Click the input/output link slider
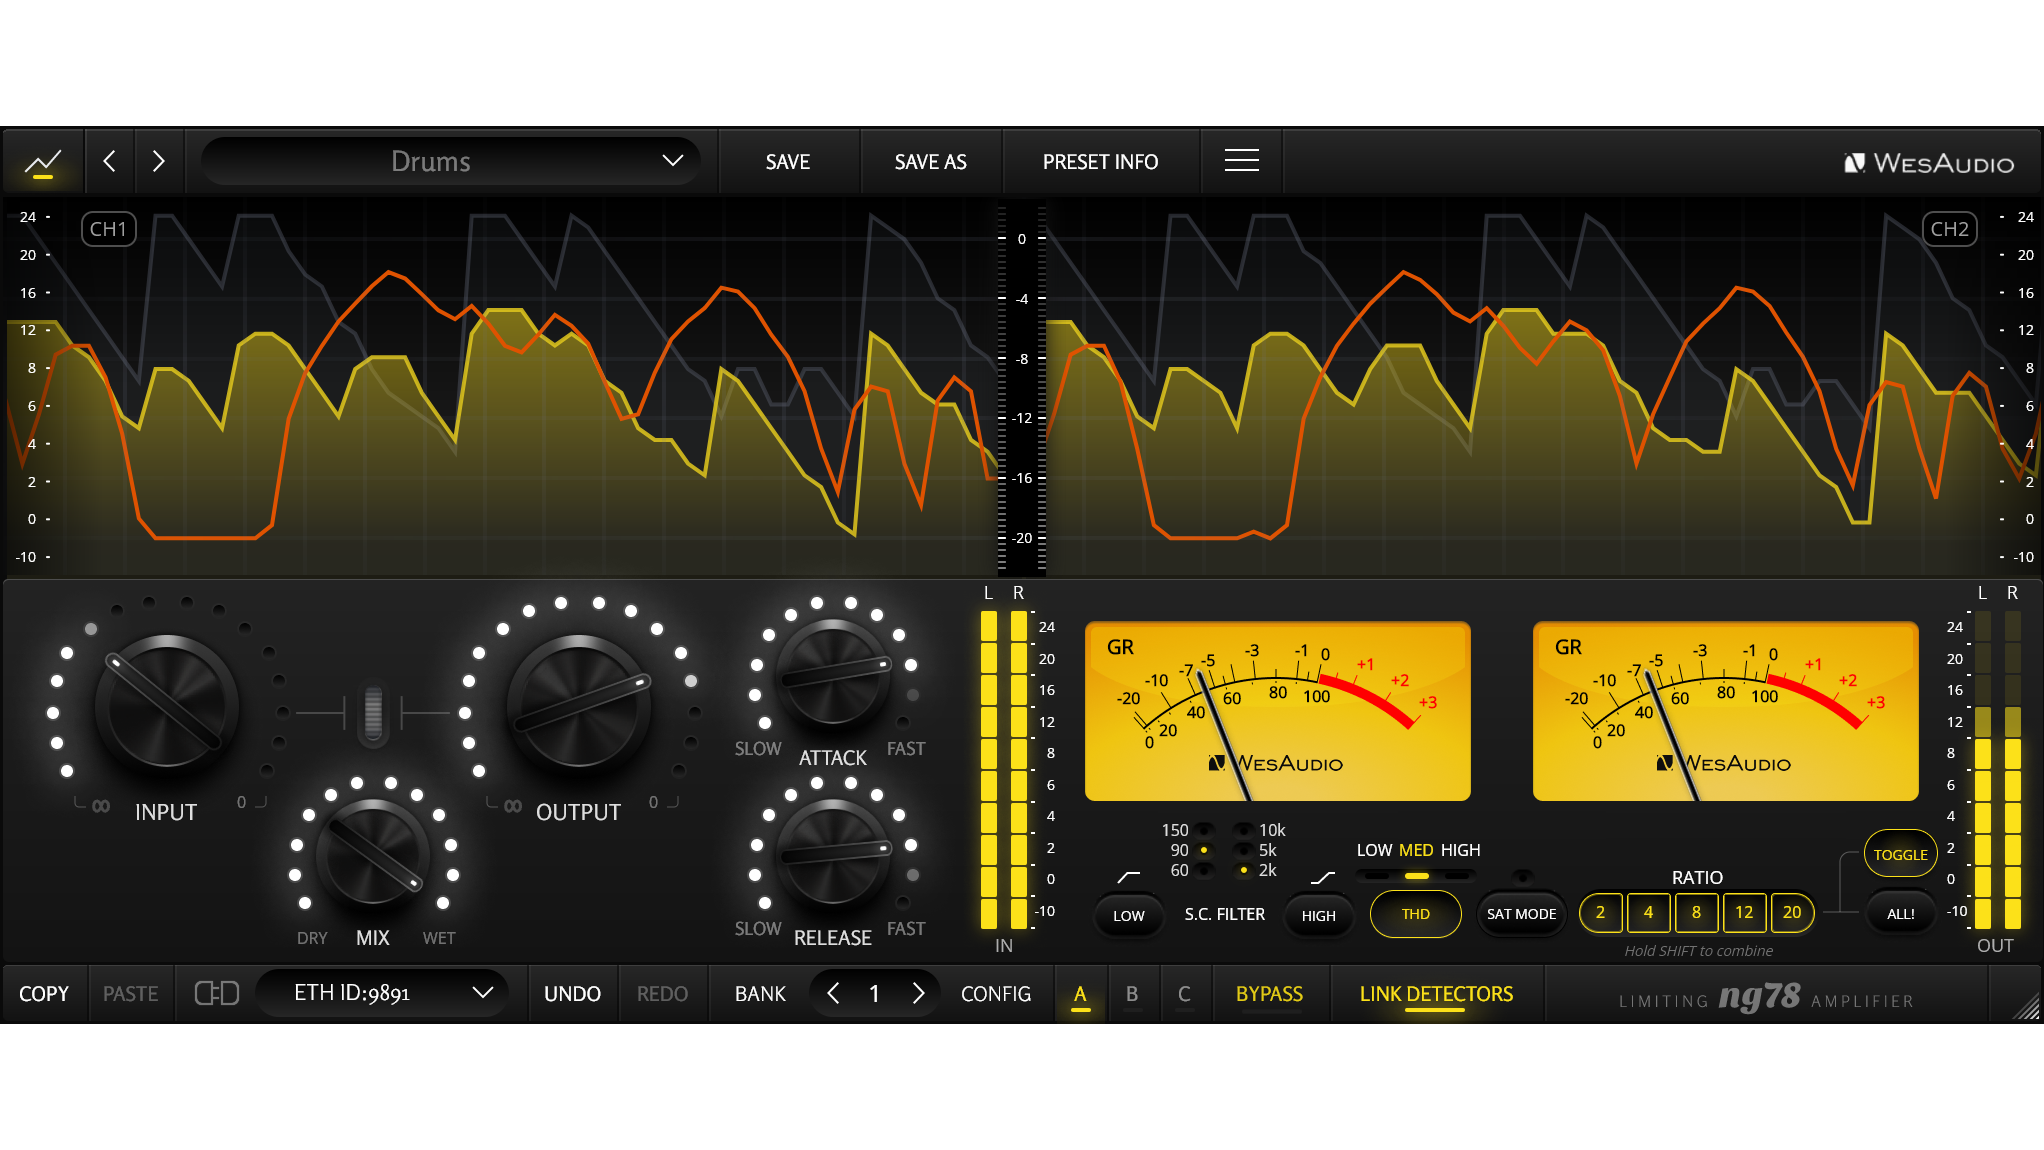Viewport: 2044px width, 1150px height. 373,713
